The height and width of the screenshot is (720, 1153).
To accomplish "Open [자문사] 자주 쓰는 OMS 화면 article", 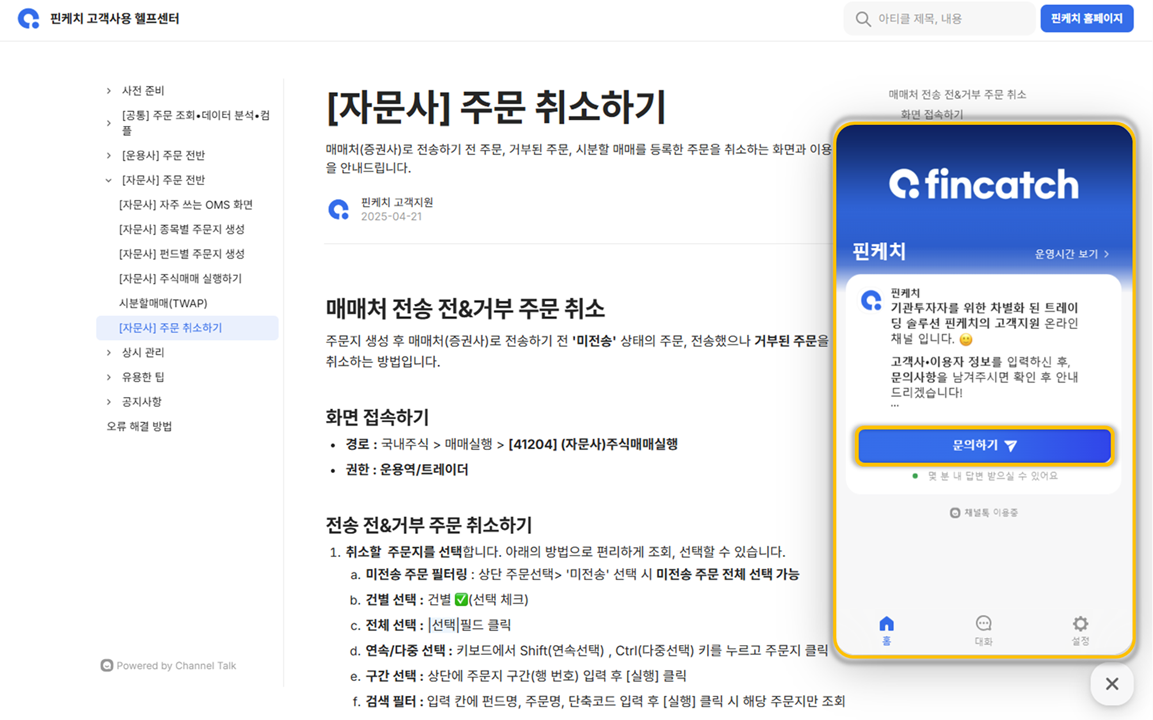I will pyautogui.click(x=185, y=204).
